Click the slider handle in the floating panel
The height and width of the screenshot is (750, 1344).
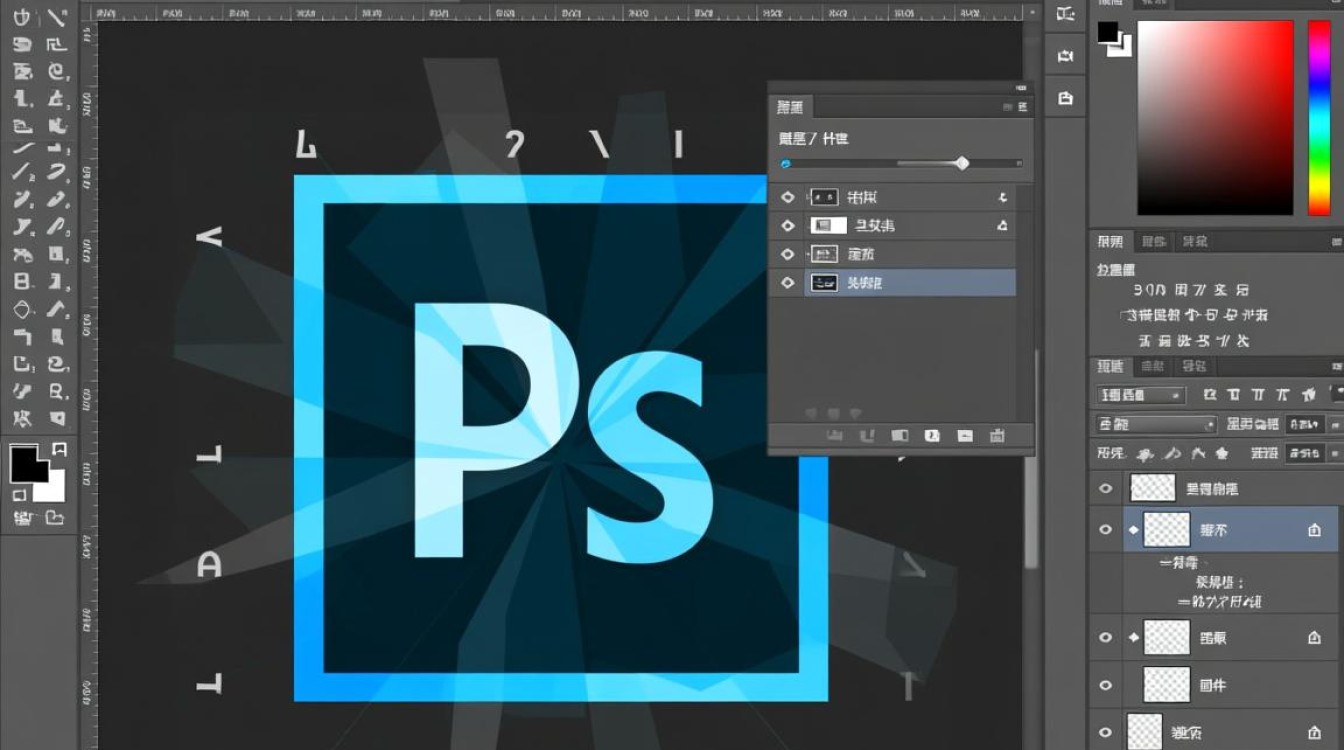(x=962, y=163)
